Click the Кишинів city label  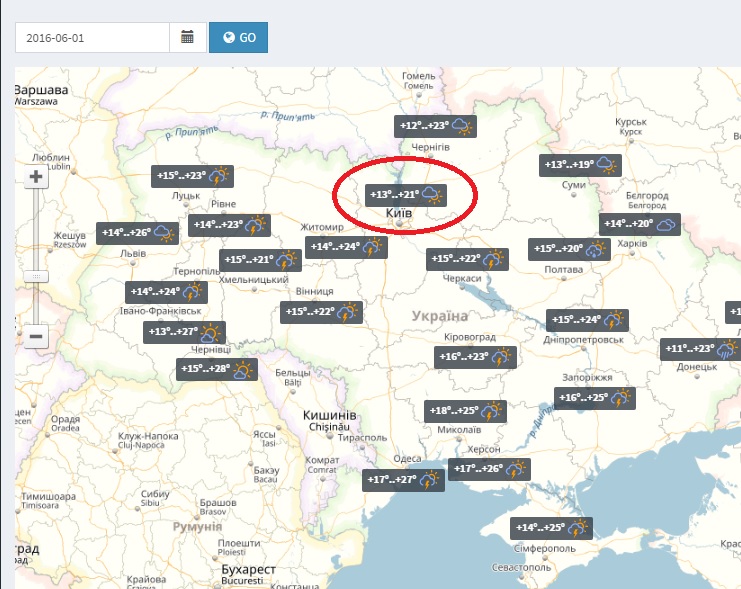tap(329, 415)
